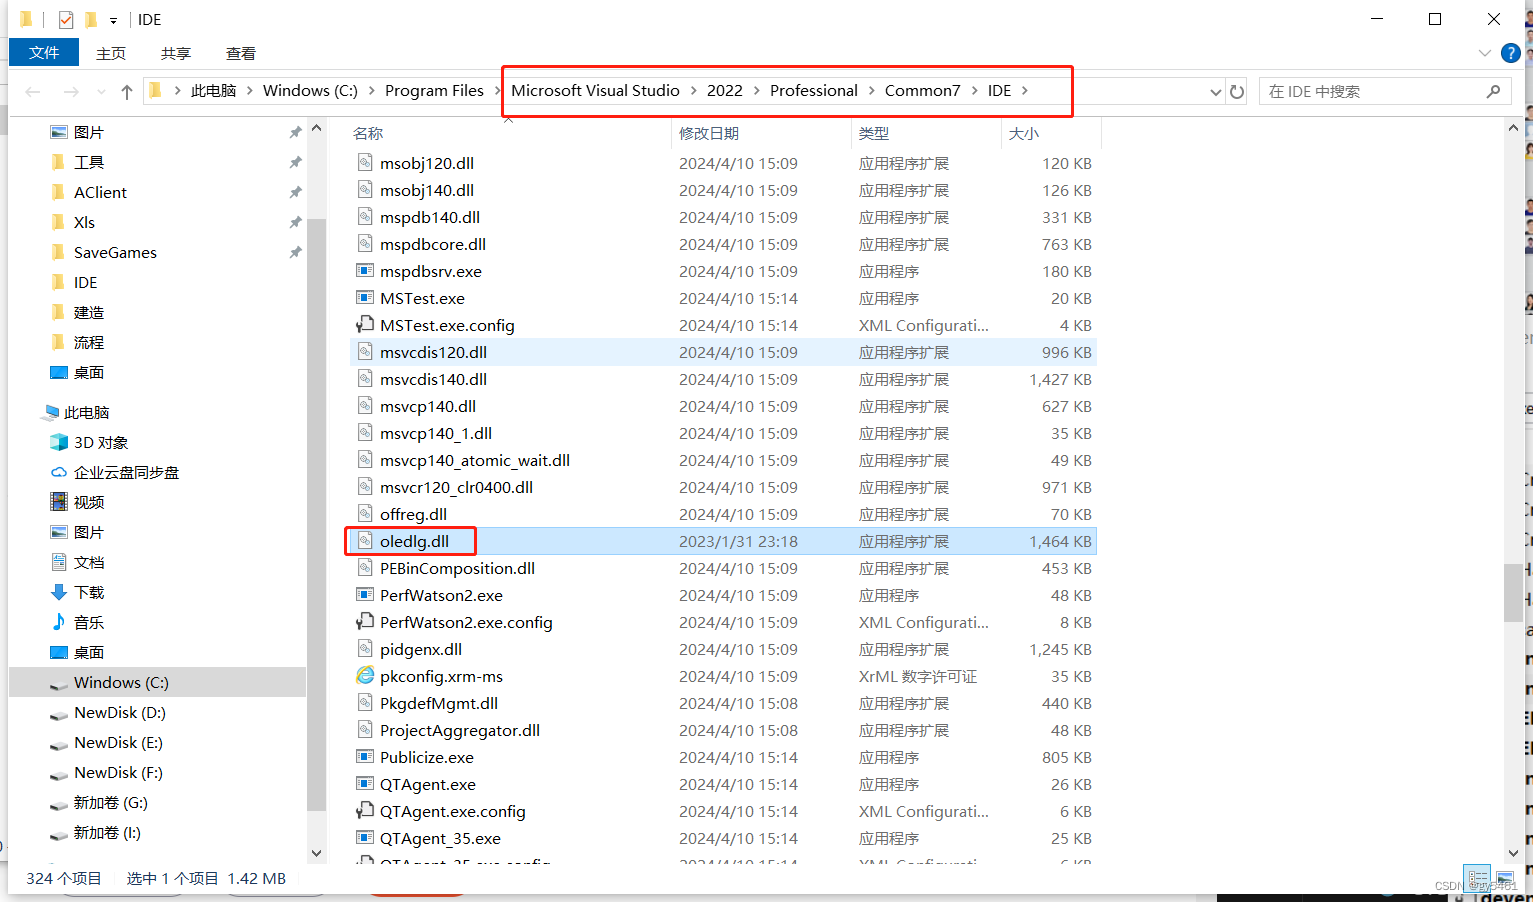Viewport: 1533px width, 902px height.
Task: Select the 视频 library folder
Action: tap(88, 502)
